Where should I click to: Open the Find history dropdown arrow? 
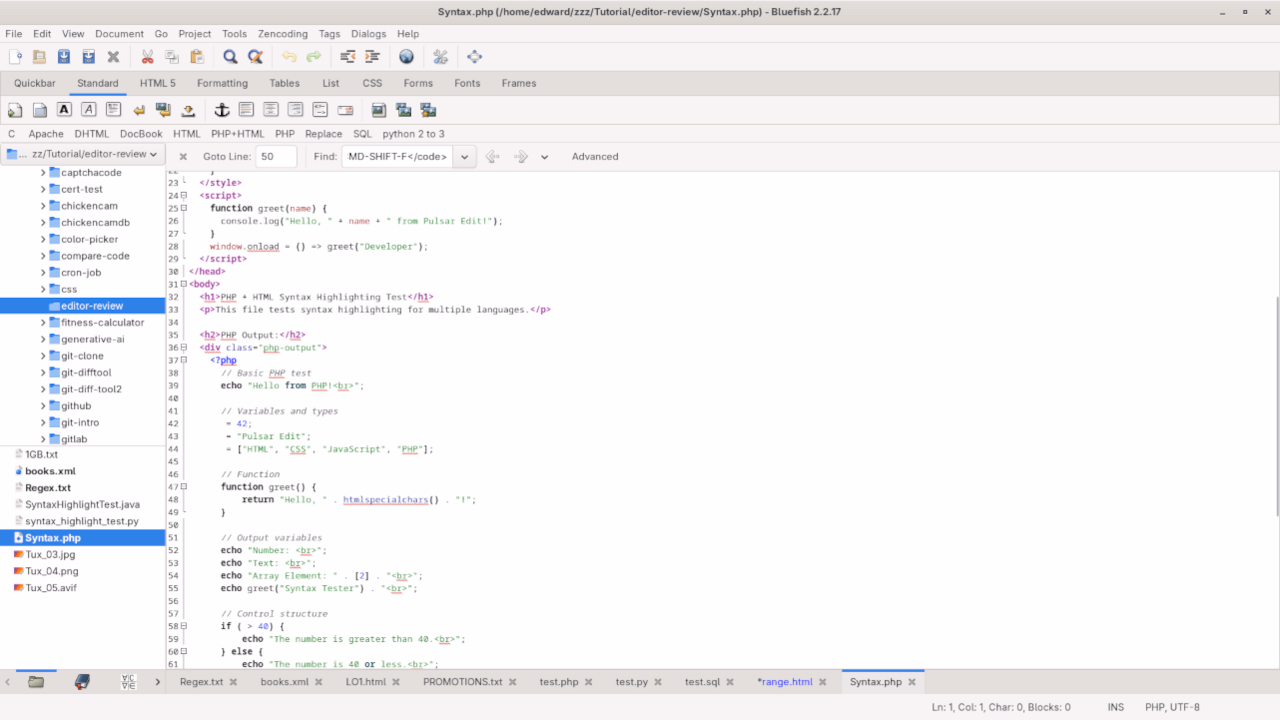(x=465, y=157)
